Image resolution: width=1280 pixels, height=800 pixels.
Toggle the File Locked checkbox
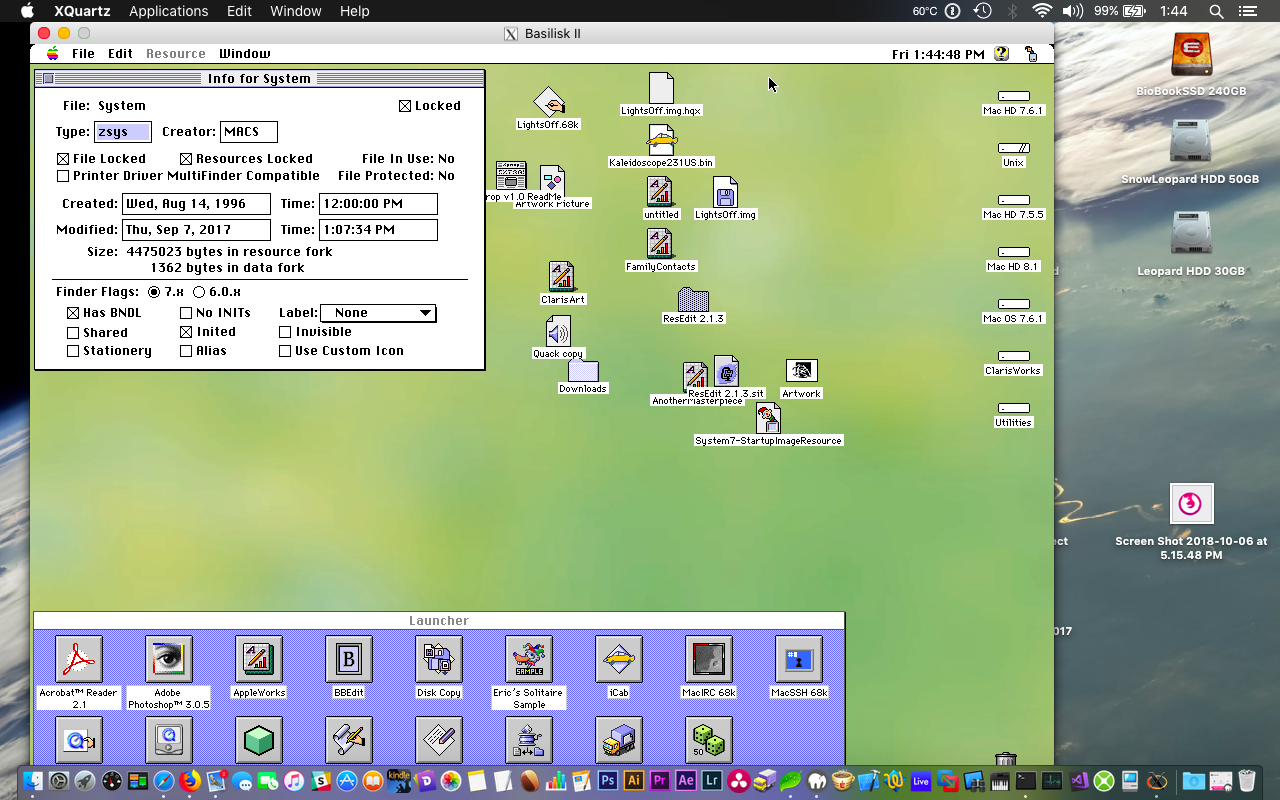(x=63, y=159)
